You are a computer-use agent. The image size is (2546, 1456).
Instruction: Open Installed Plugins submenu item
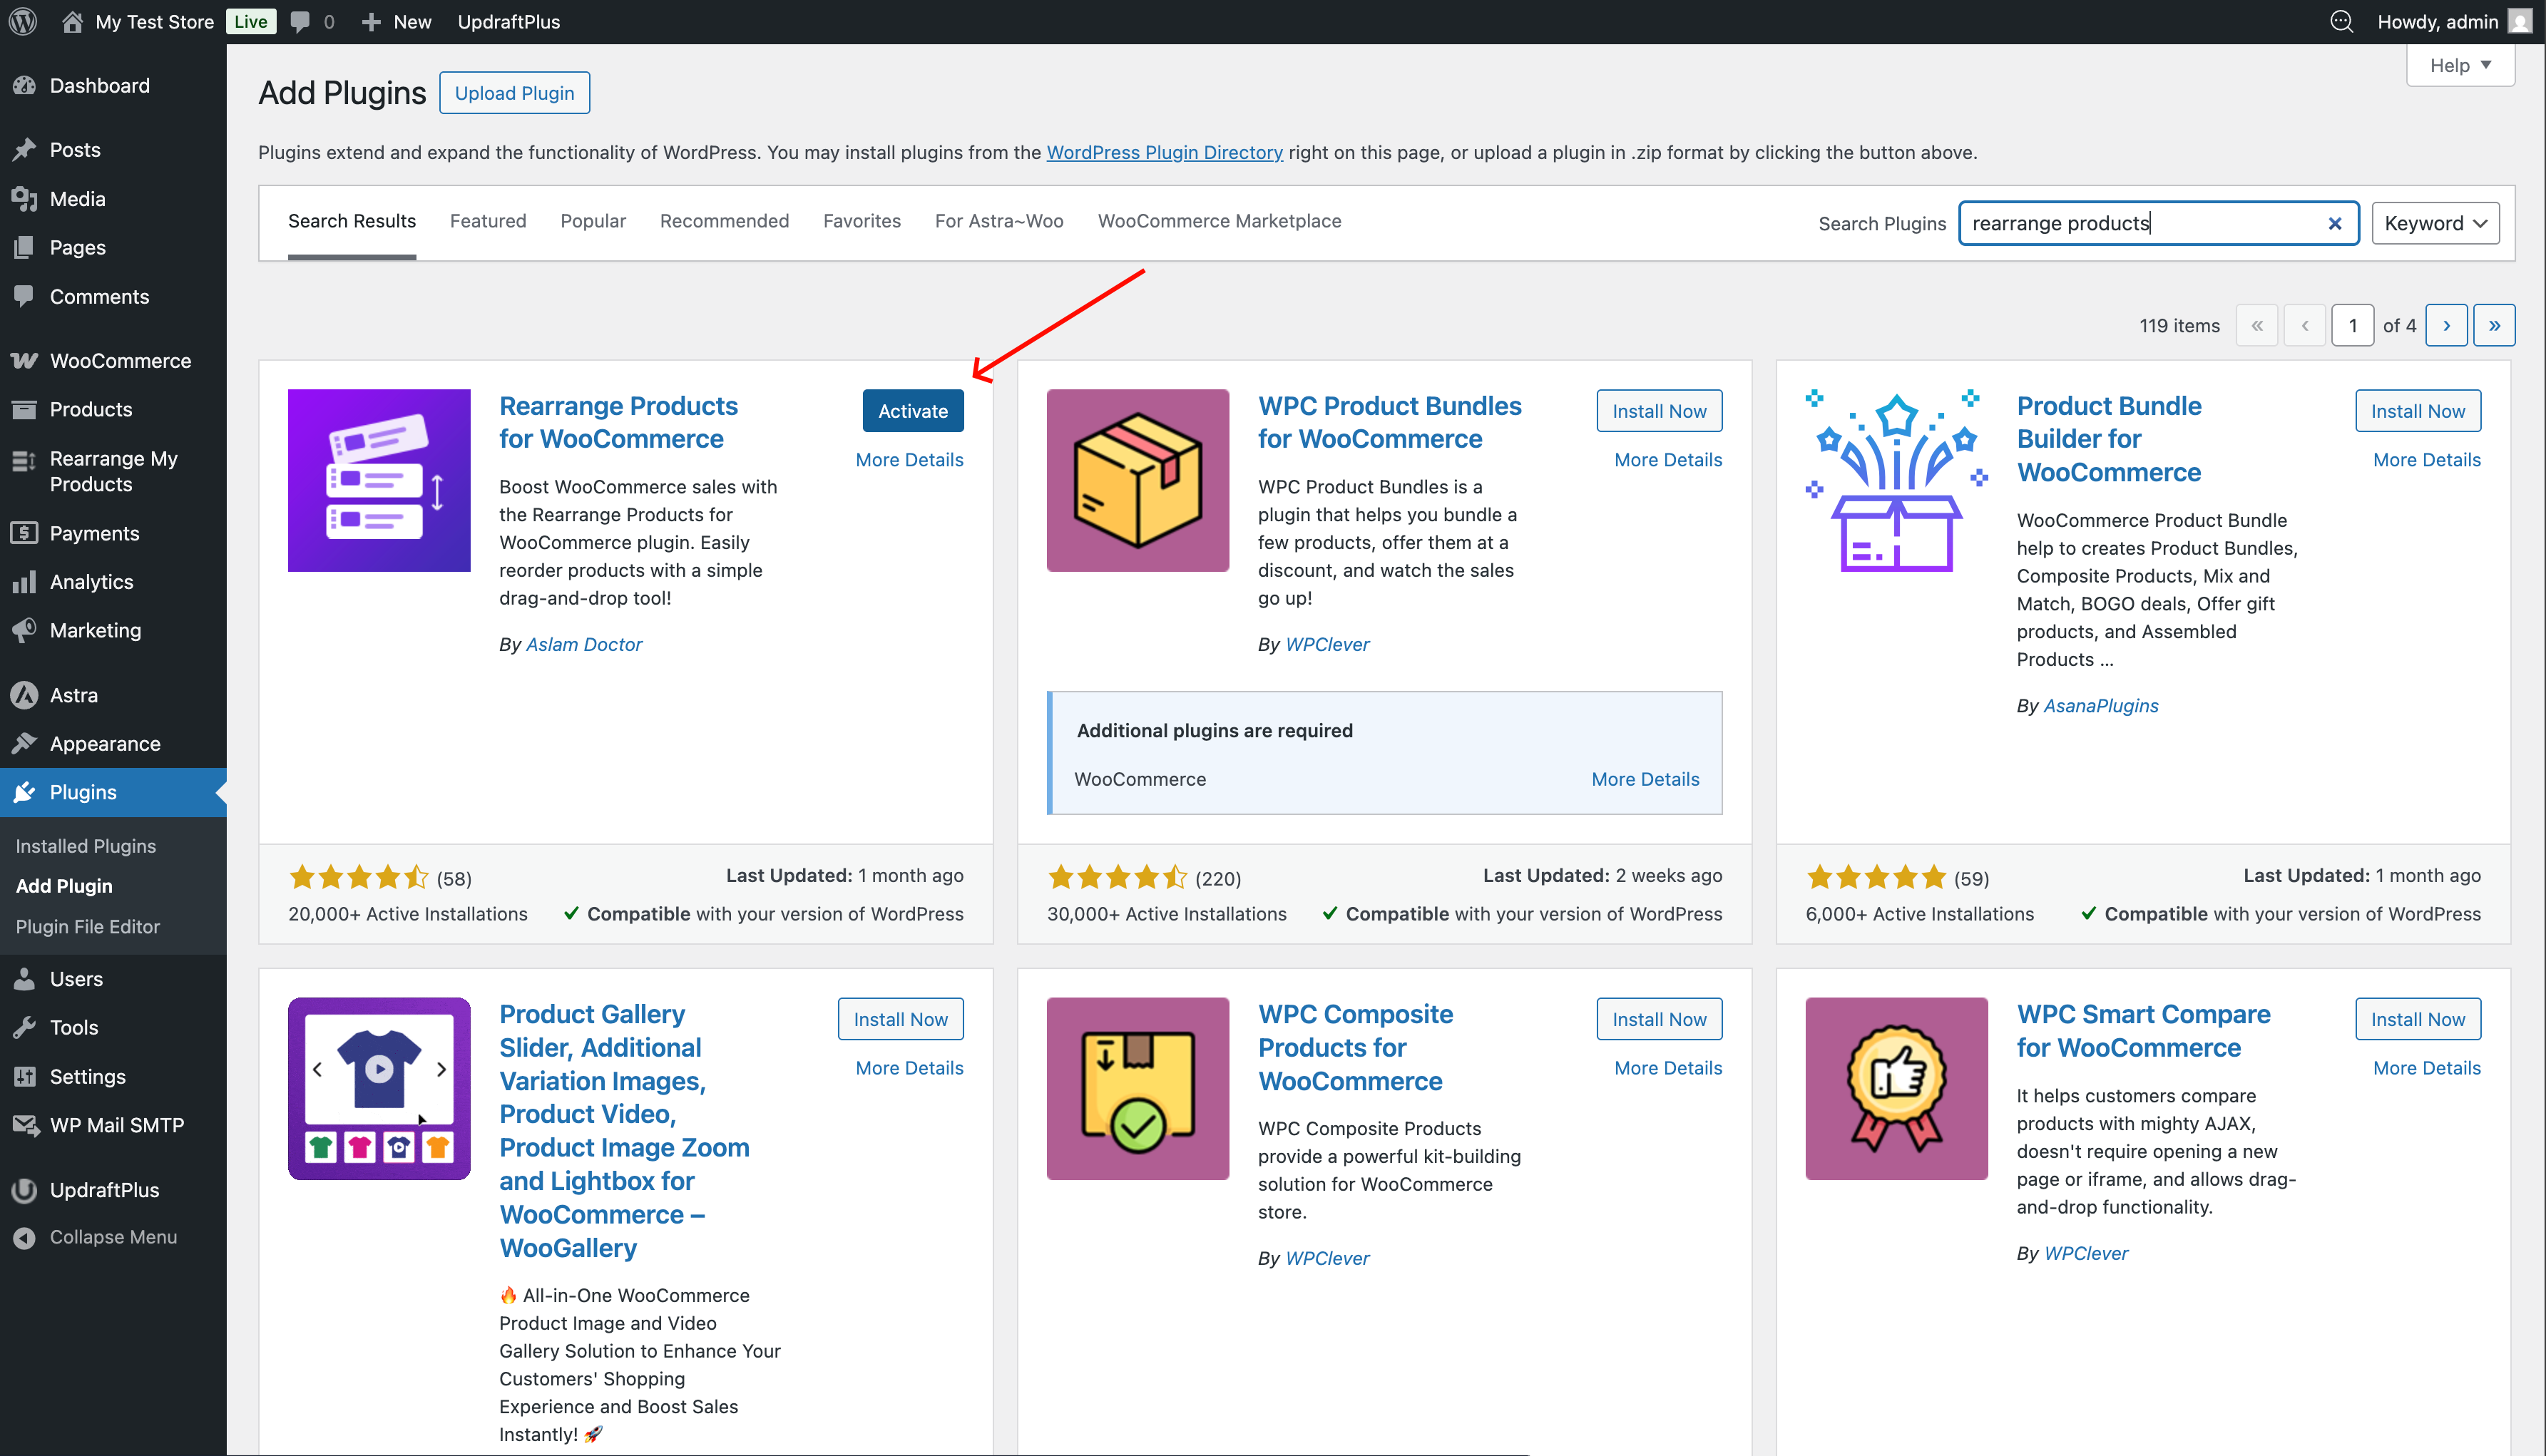[86, 846]
